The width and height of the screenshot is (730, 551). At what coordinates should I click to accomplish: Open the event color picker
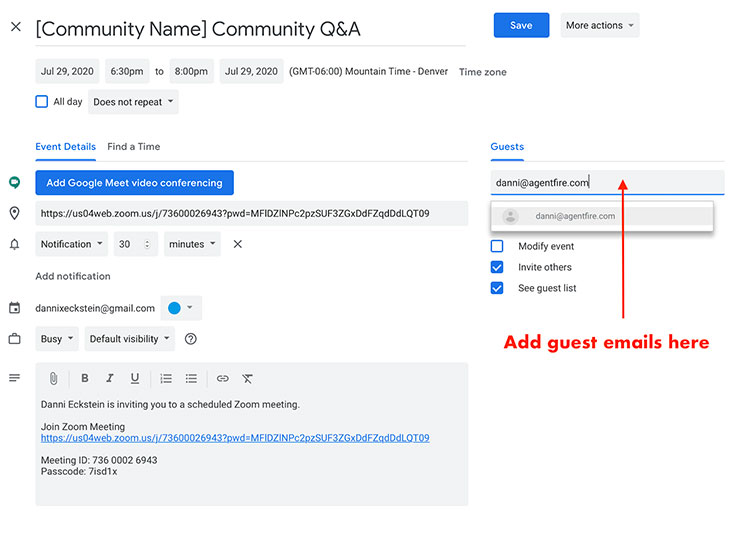pos(180,308)
